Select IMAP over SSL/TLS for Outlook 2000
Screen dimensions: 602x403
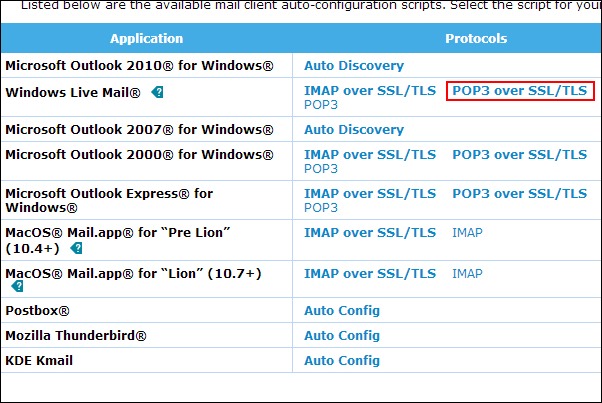coord(370,155)
